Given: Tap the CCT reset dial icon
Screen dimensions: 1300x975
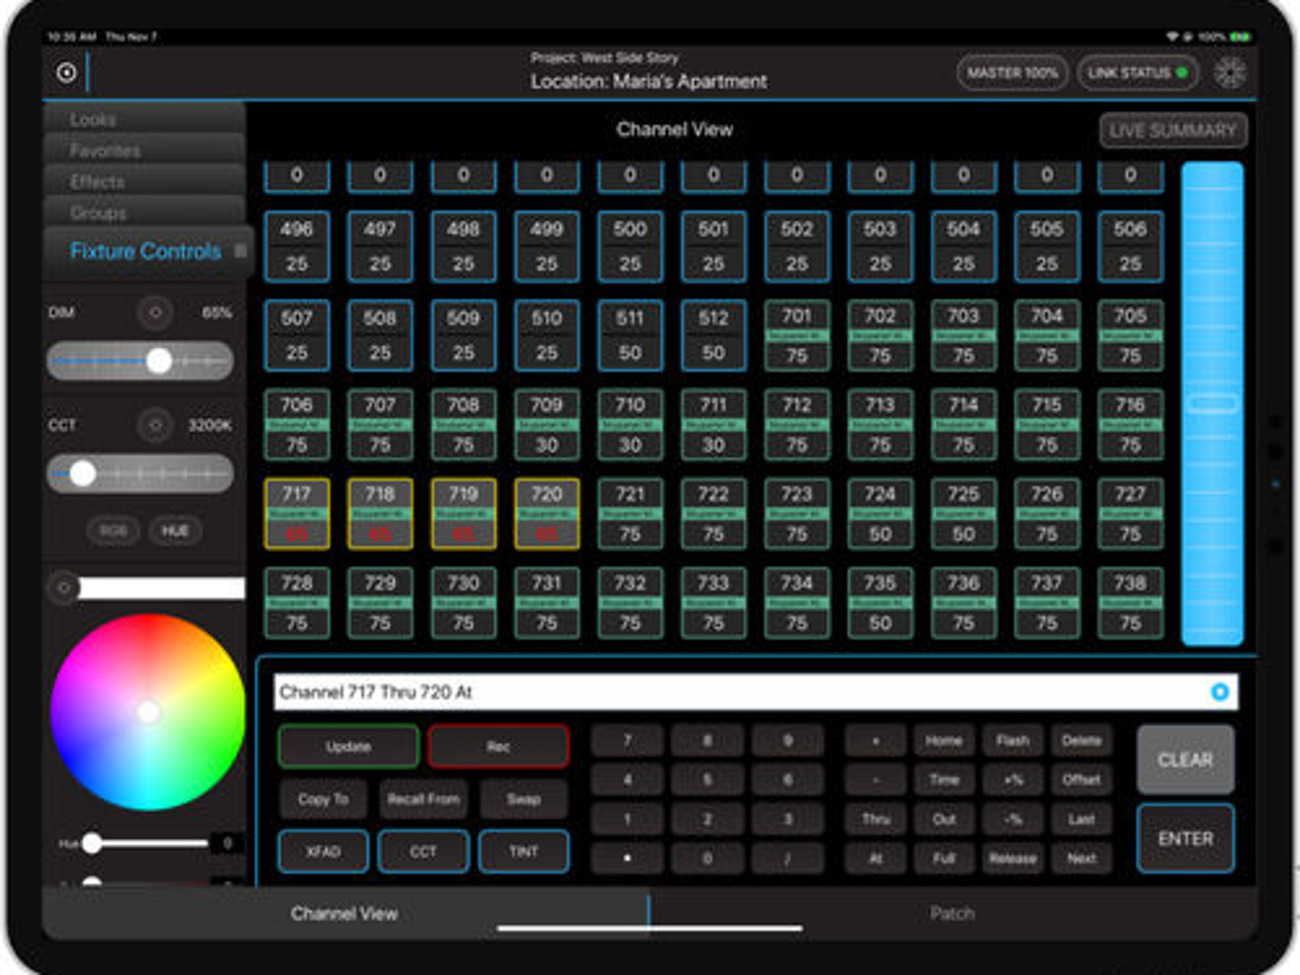Looking at the screenshot, I should click(x=156, y=425).
